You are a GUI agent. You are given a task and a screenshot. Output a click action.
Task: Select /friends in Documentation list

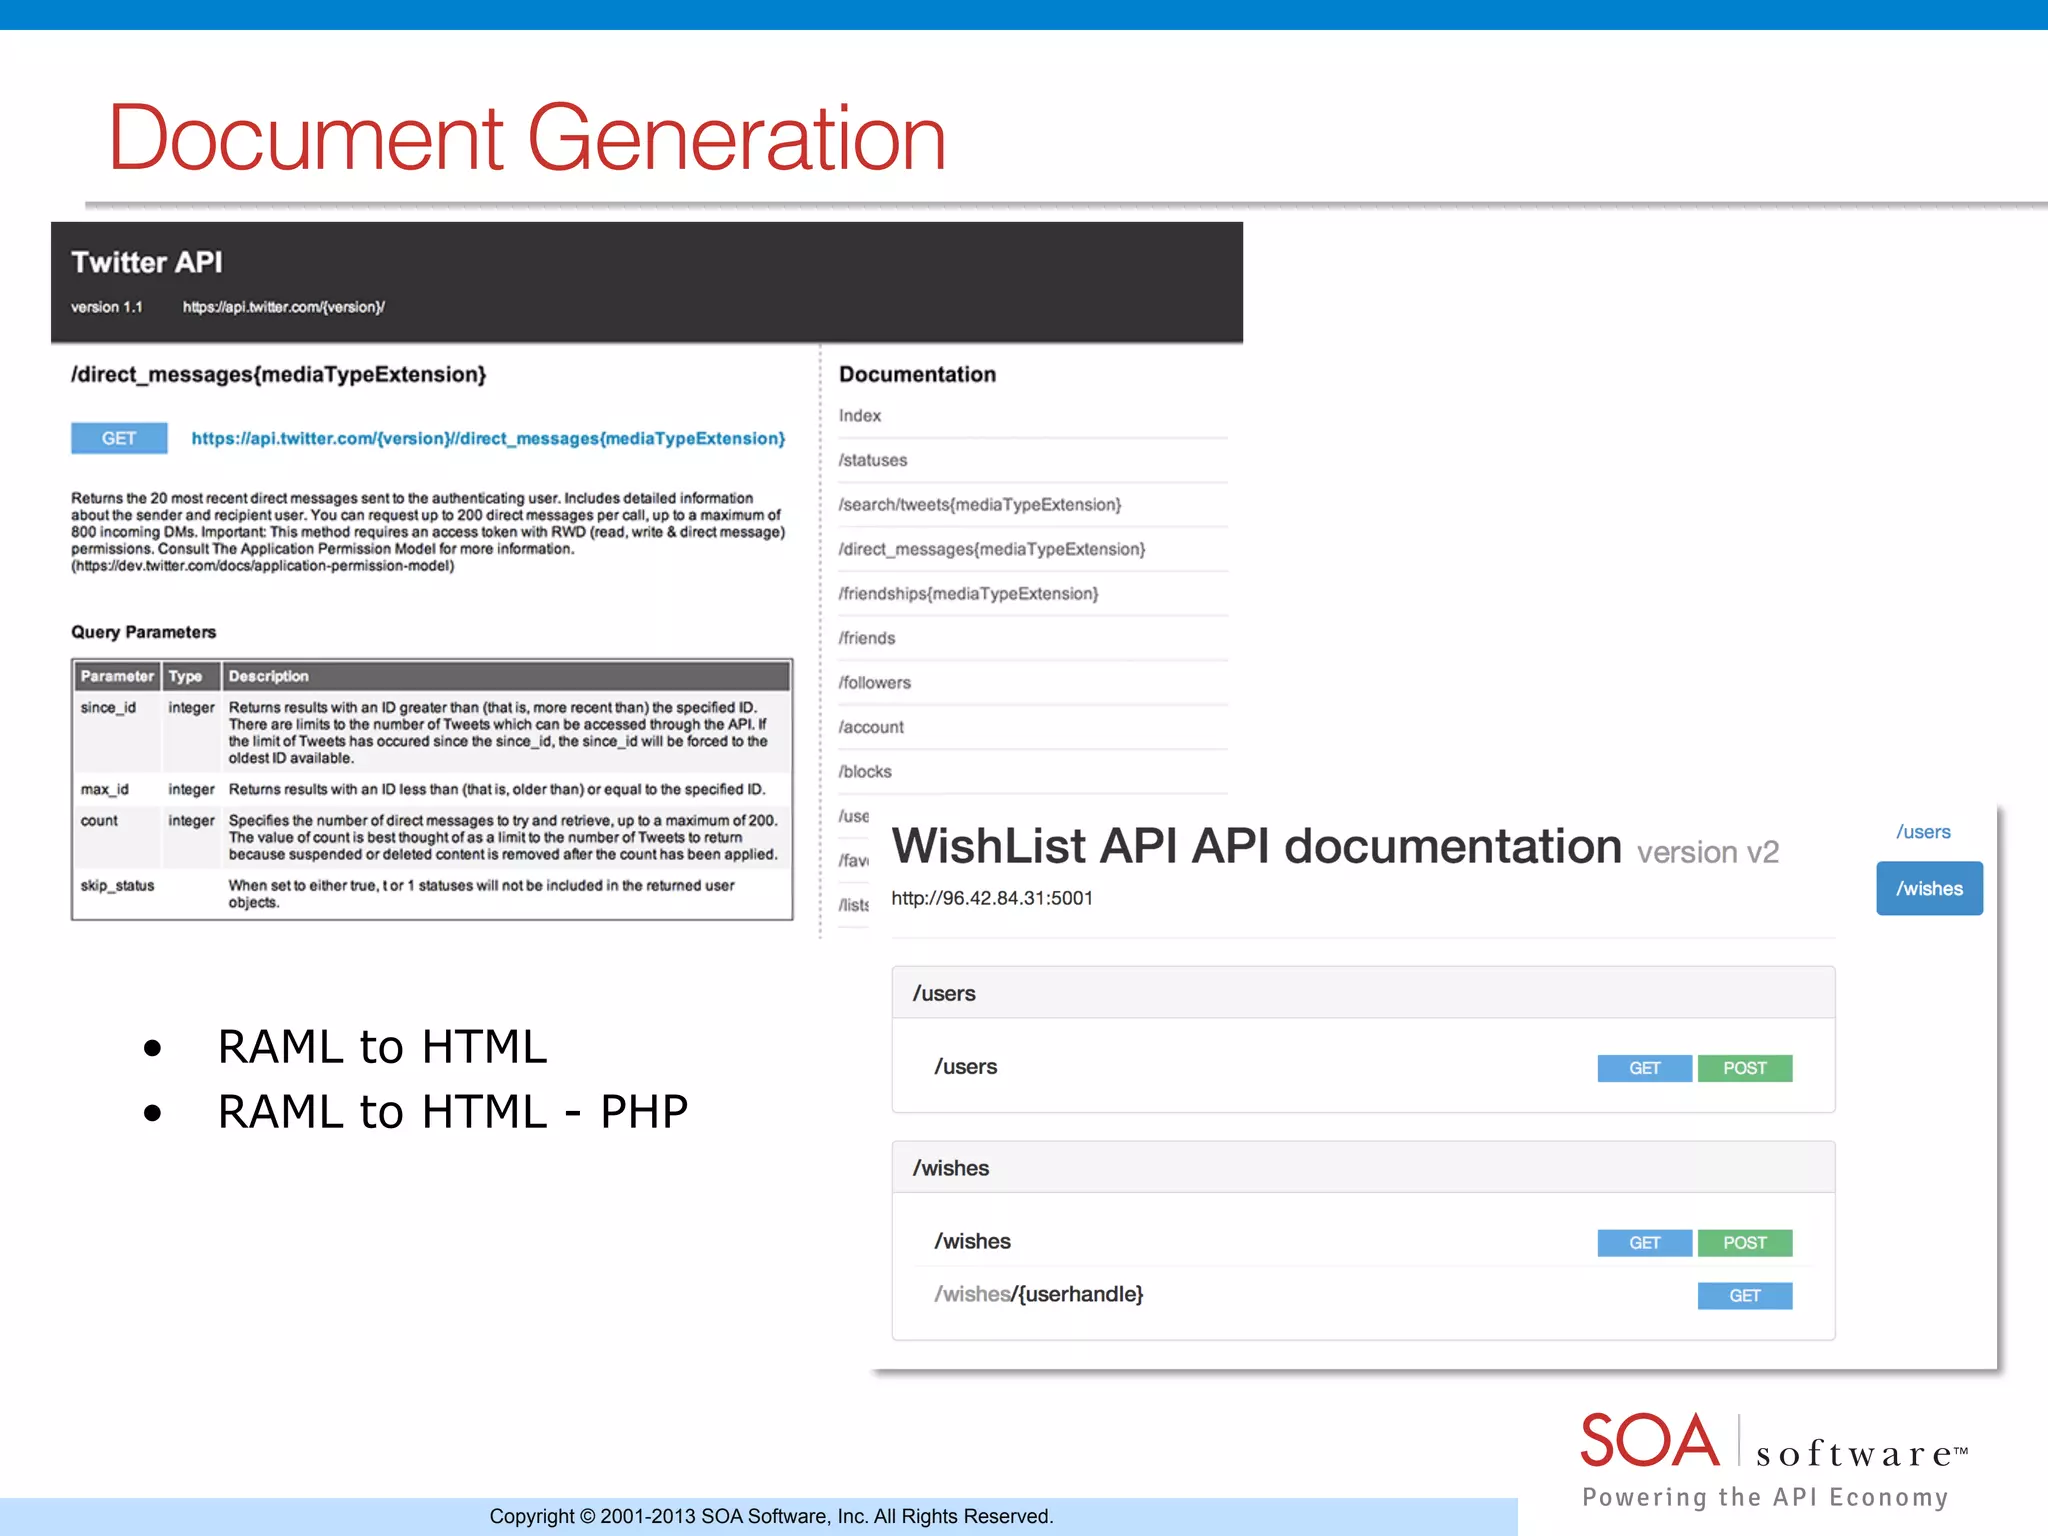click(867, 638)
